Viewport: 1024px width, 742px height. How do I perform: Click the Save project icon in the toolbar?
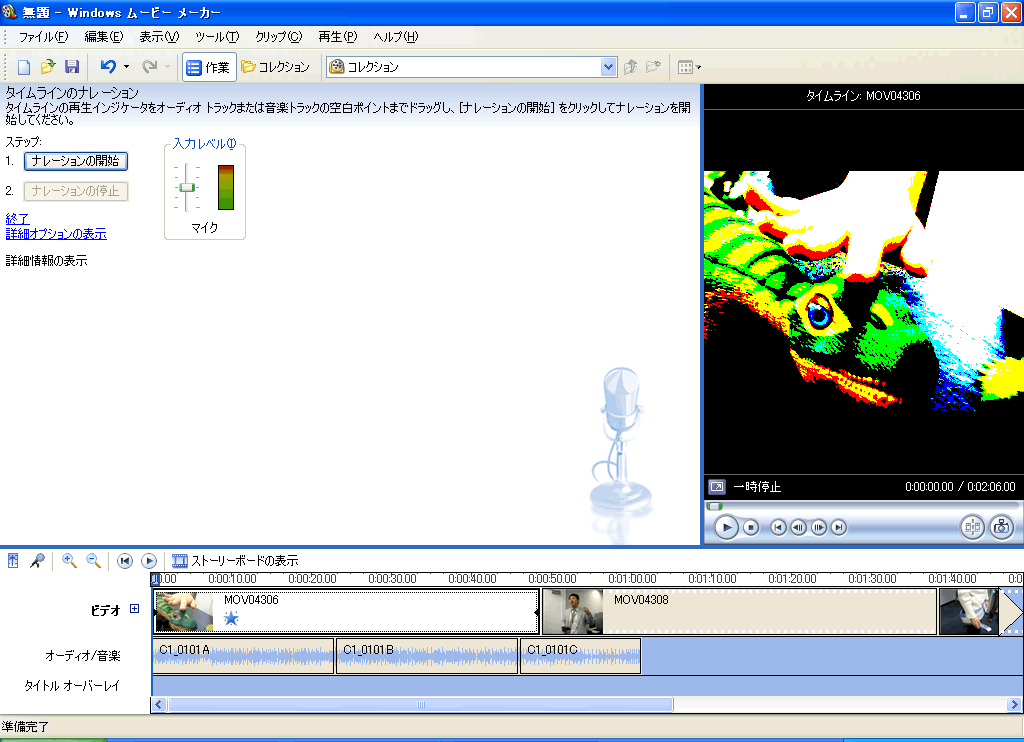click(71, 67)
